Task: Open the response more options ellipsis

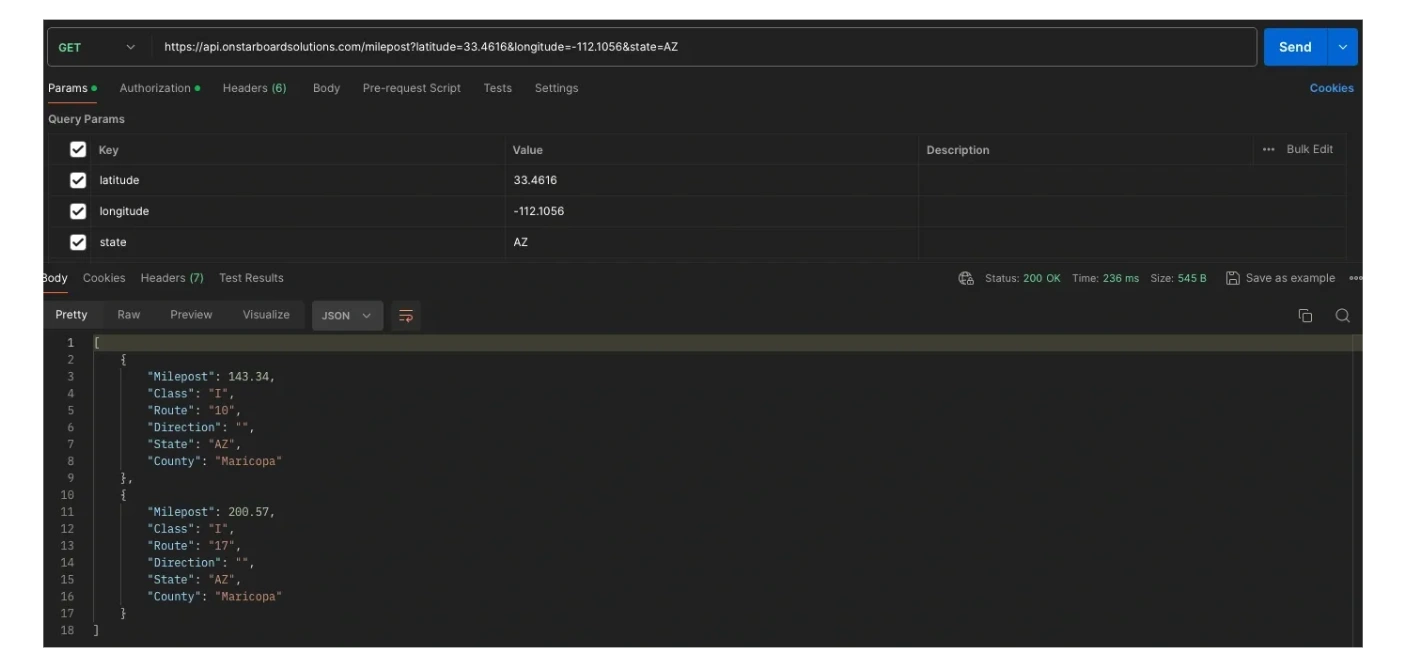Action: 1356,278
